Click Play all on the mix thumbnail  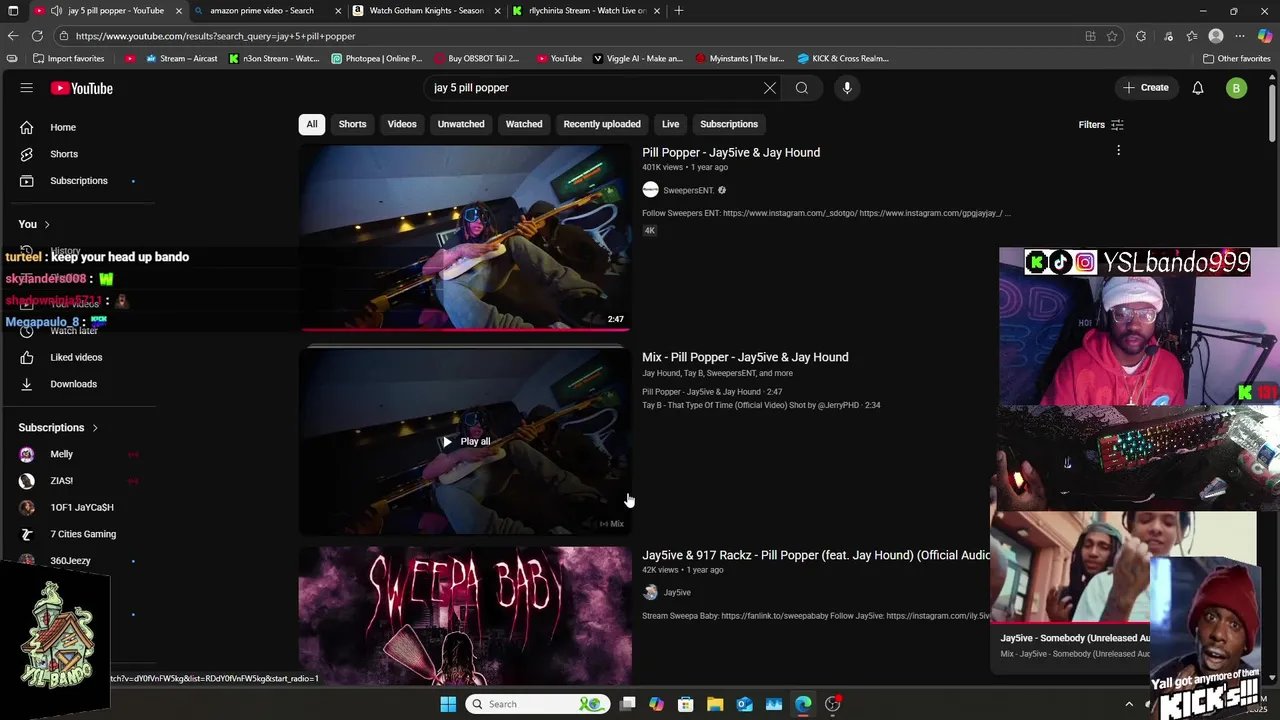click(466, 442)
